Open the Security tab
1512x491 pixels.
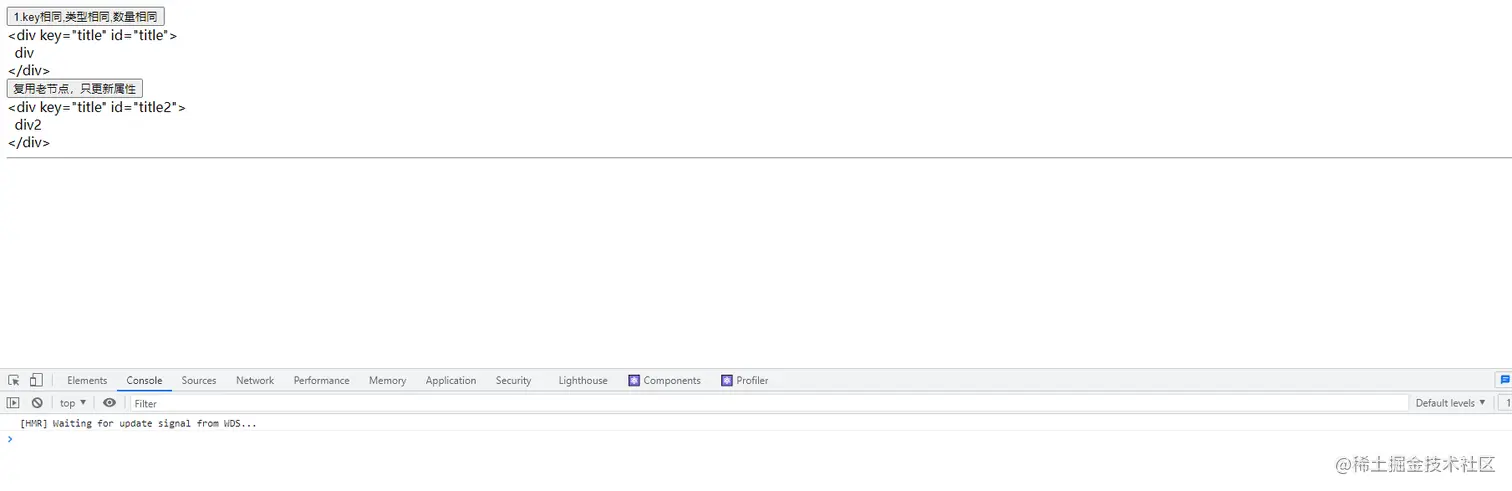tap(513, 380)
